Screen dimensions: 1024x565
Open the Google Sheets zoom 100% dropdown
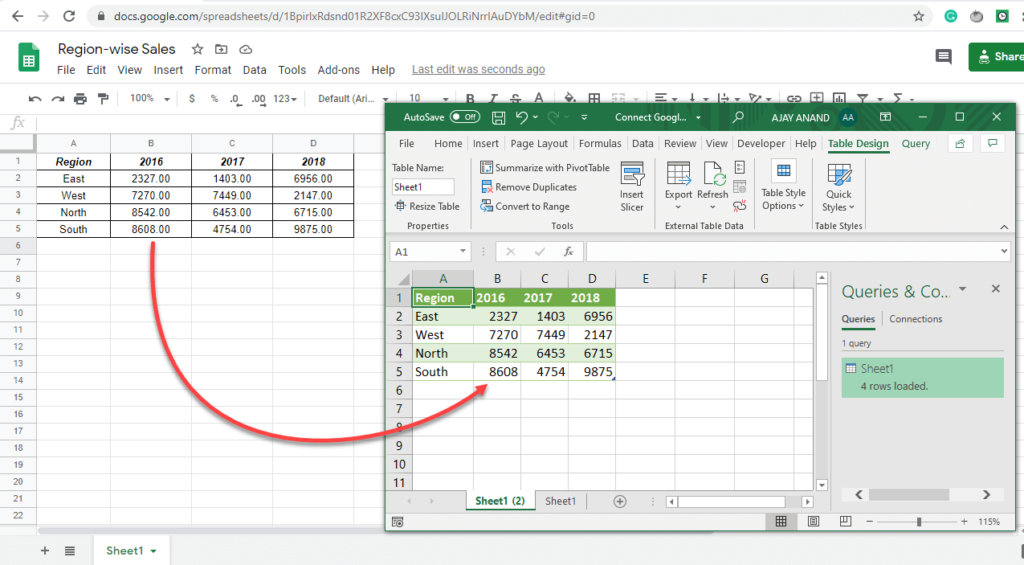pyautogui.click(x=150, y=99)
